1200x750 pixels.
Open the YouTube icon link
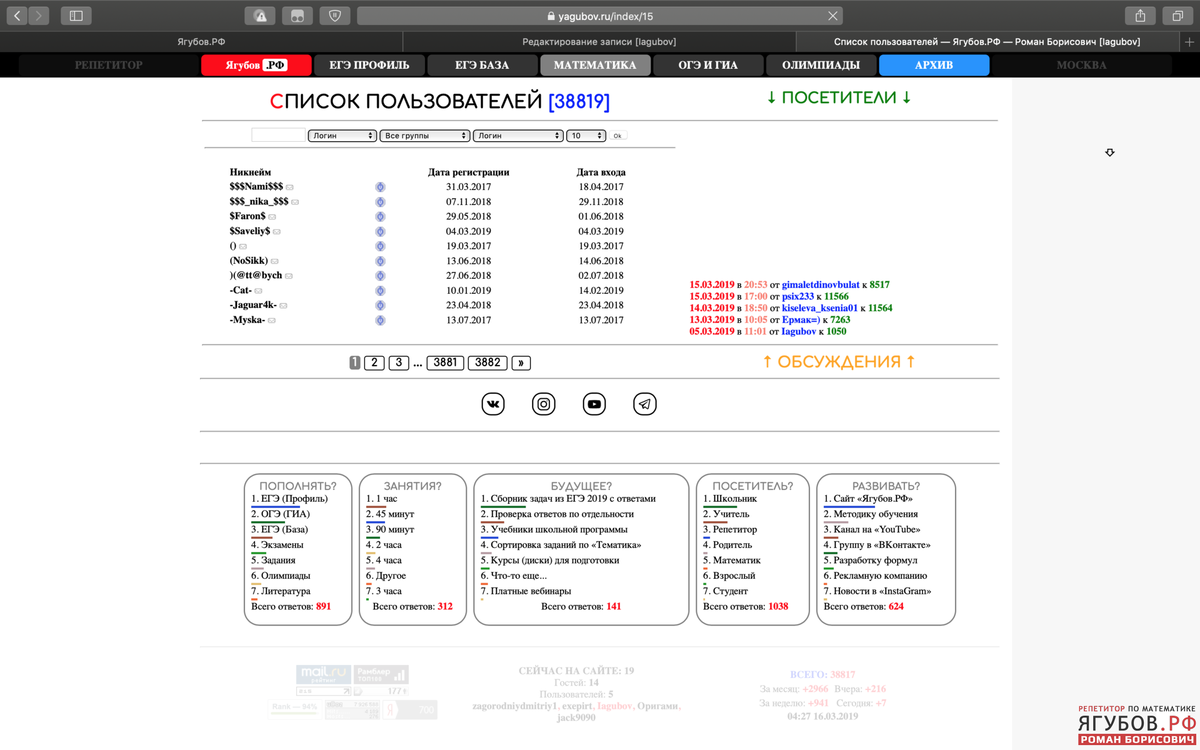(594, 404)
